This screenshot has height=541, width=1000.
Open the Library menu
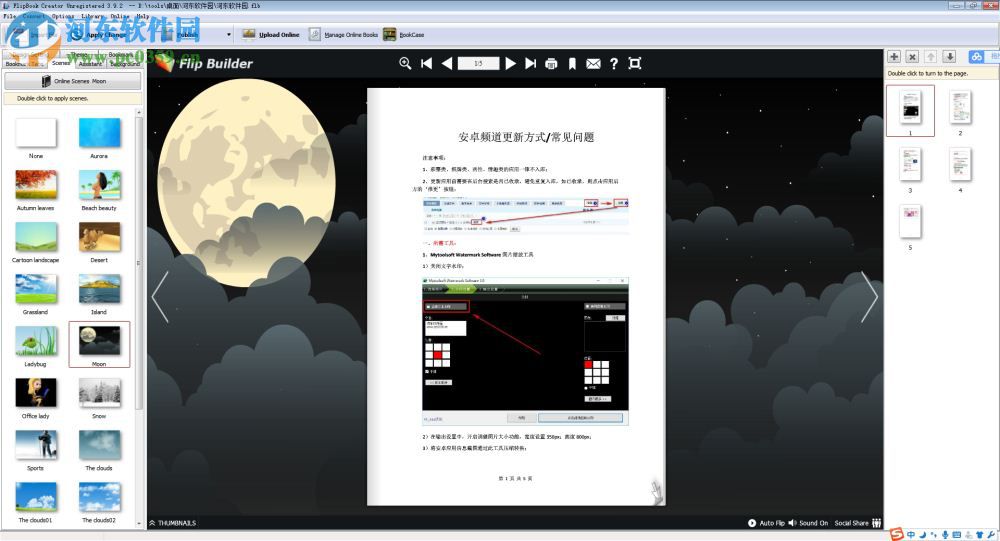(92, 16)
